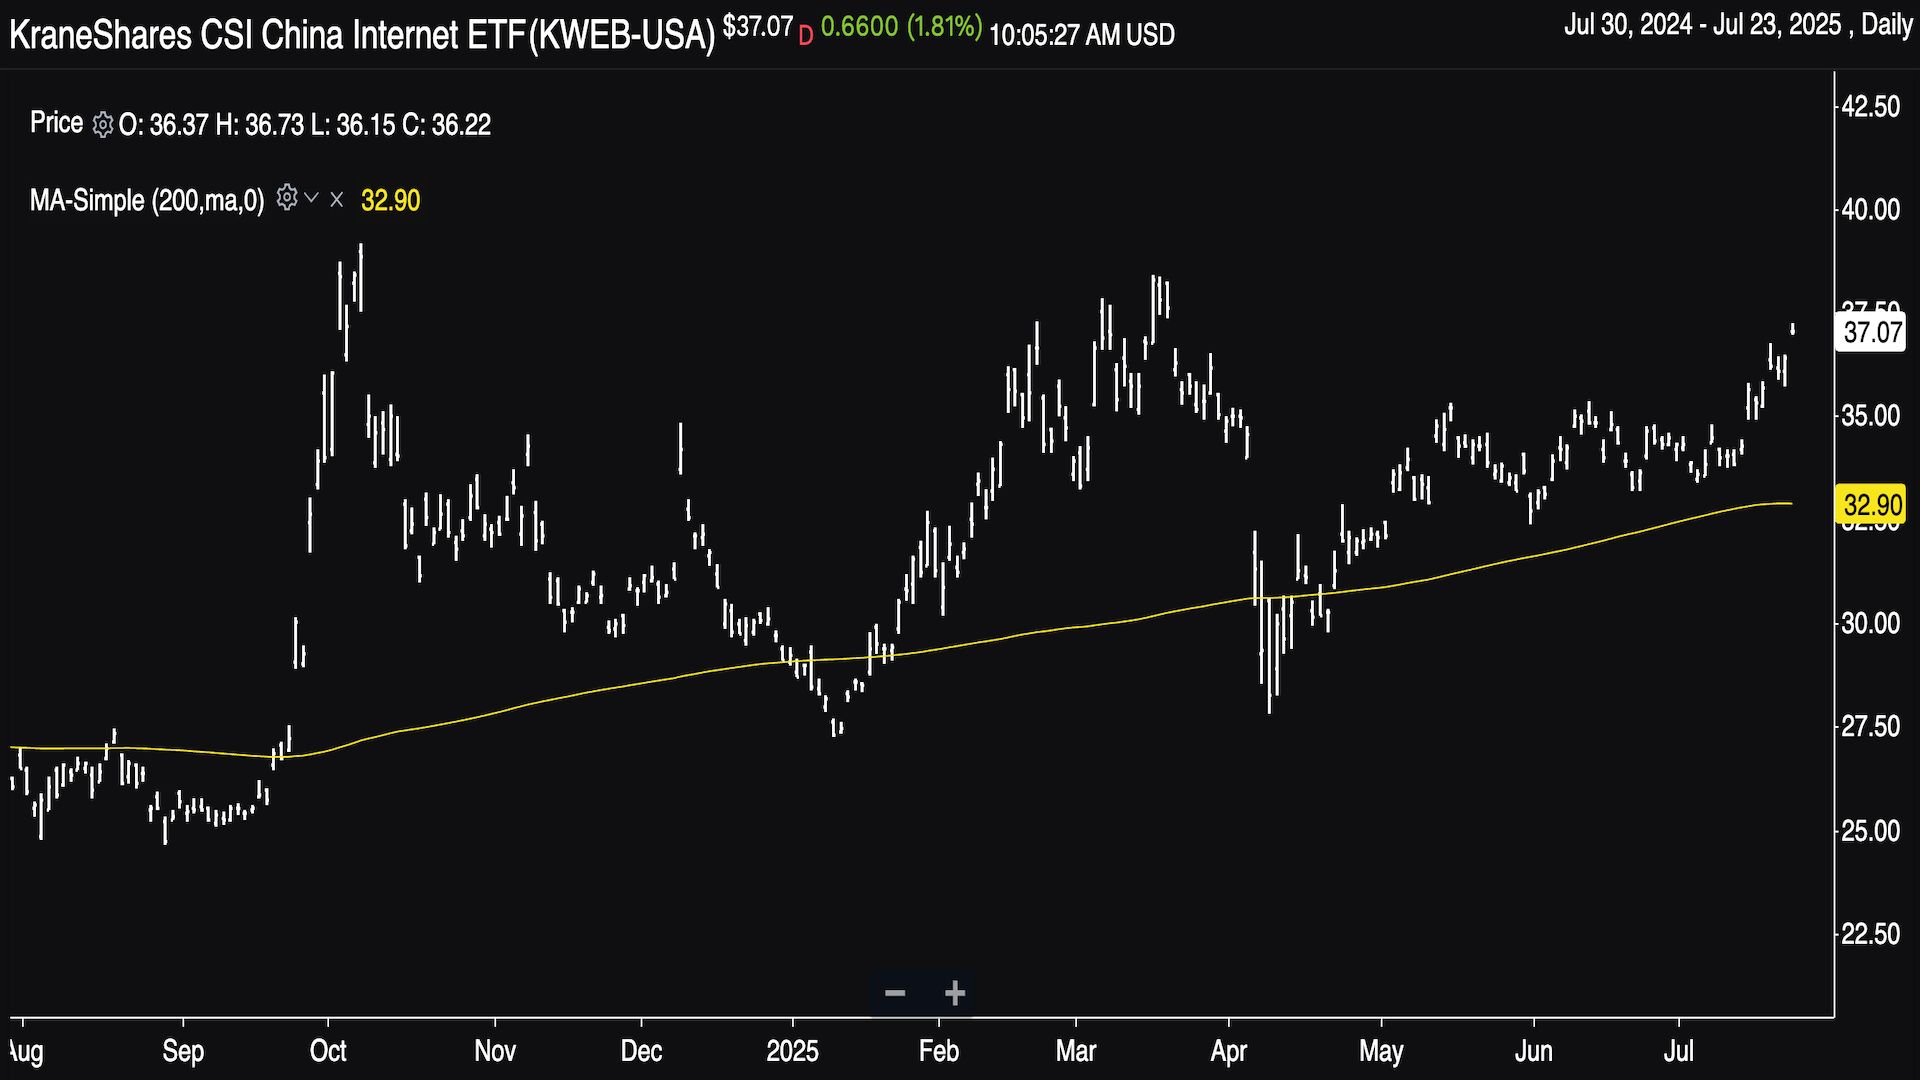Click the Apr label on time axis
This screenshot has height=1080, width=1920.
click(1229, 1051)
